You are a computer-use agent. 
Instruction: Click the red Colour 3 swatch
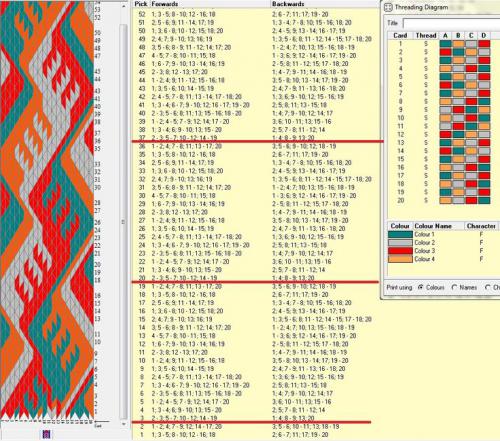pyautogui.click(x=400, y=251)
